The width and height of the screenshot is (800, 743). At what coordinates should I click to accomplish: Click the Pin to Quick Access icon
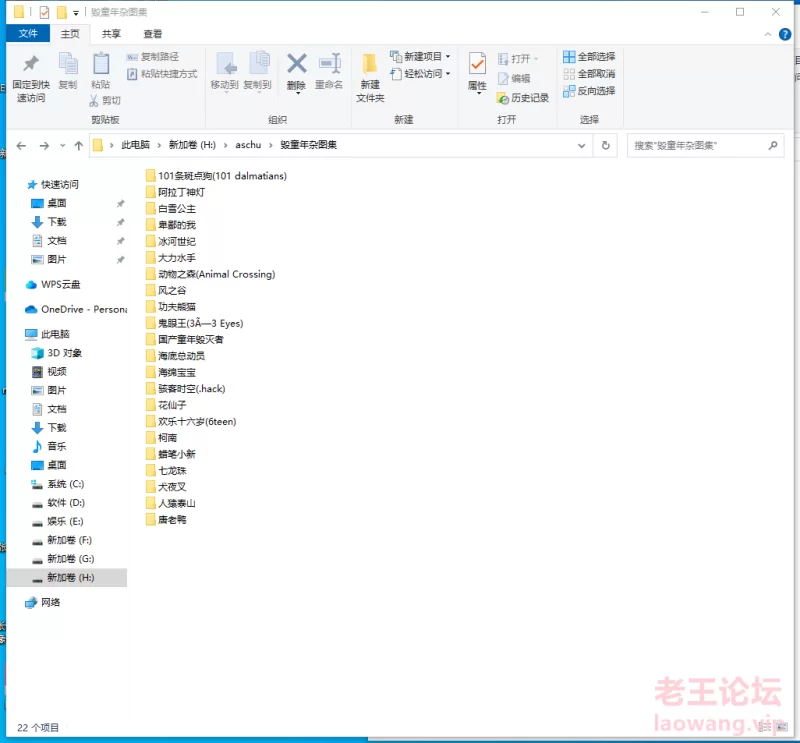coord(31,64)
